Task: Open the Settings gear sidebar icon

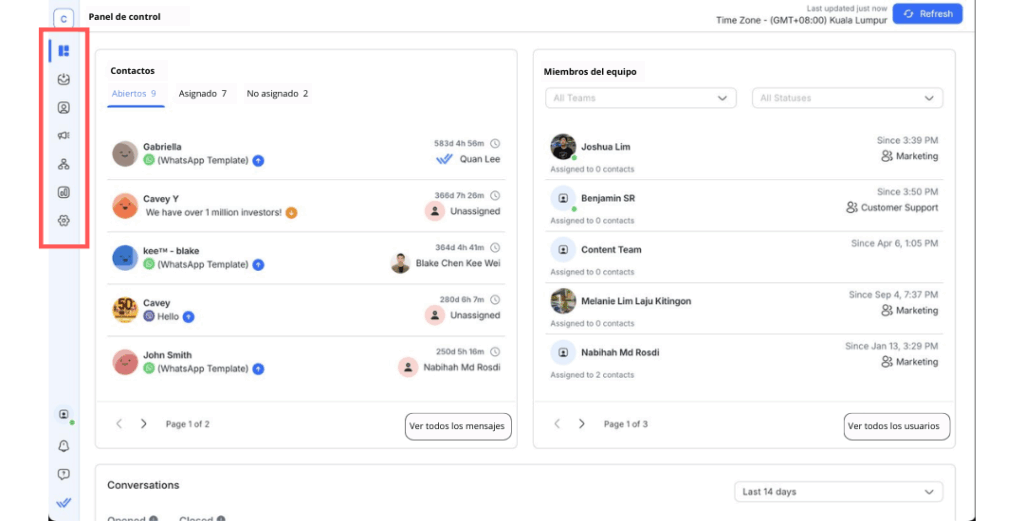Action: point(63,221)
